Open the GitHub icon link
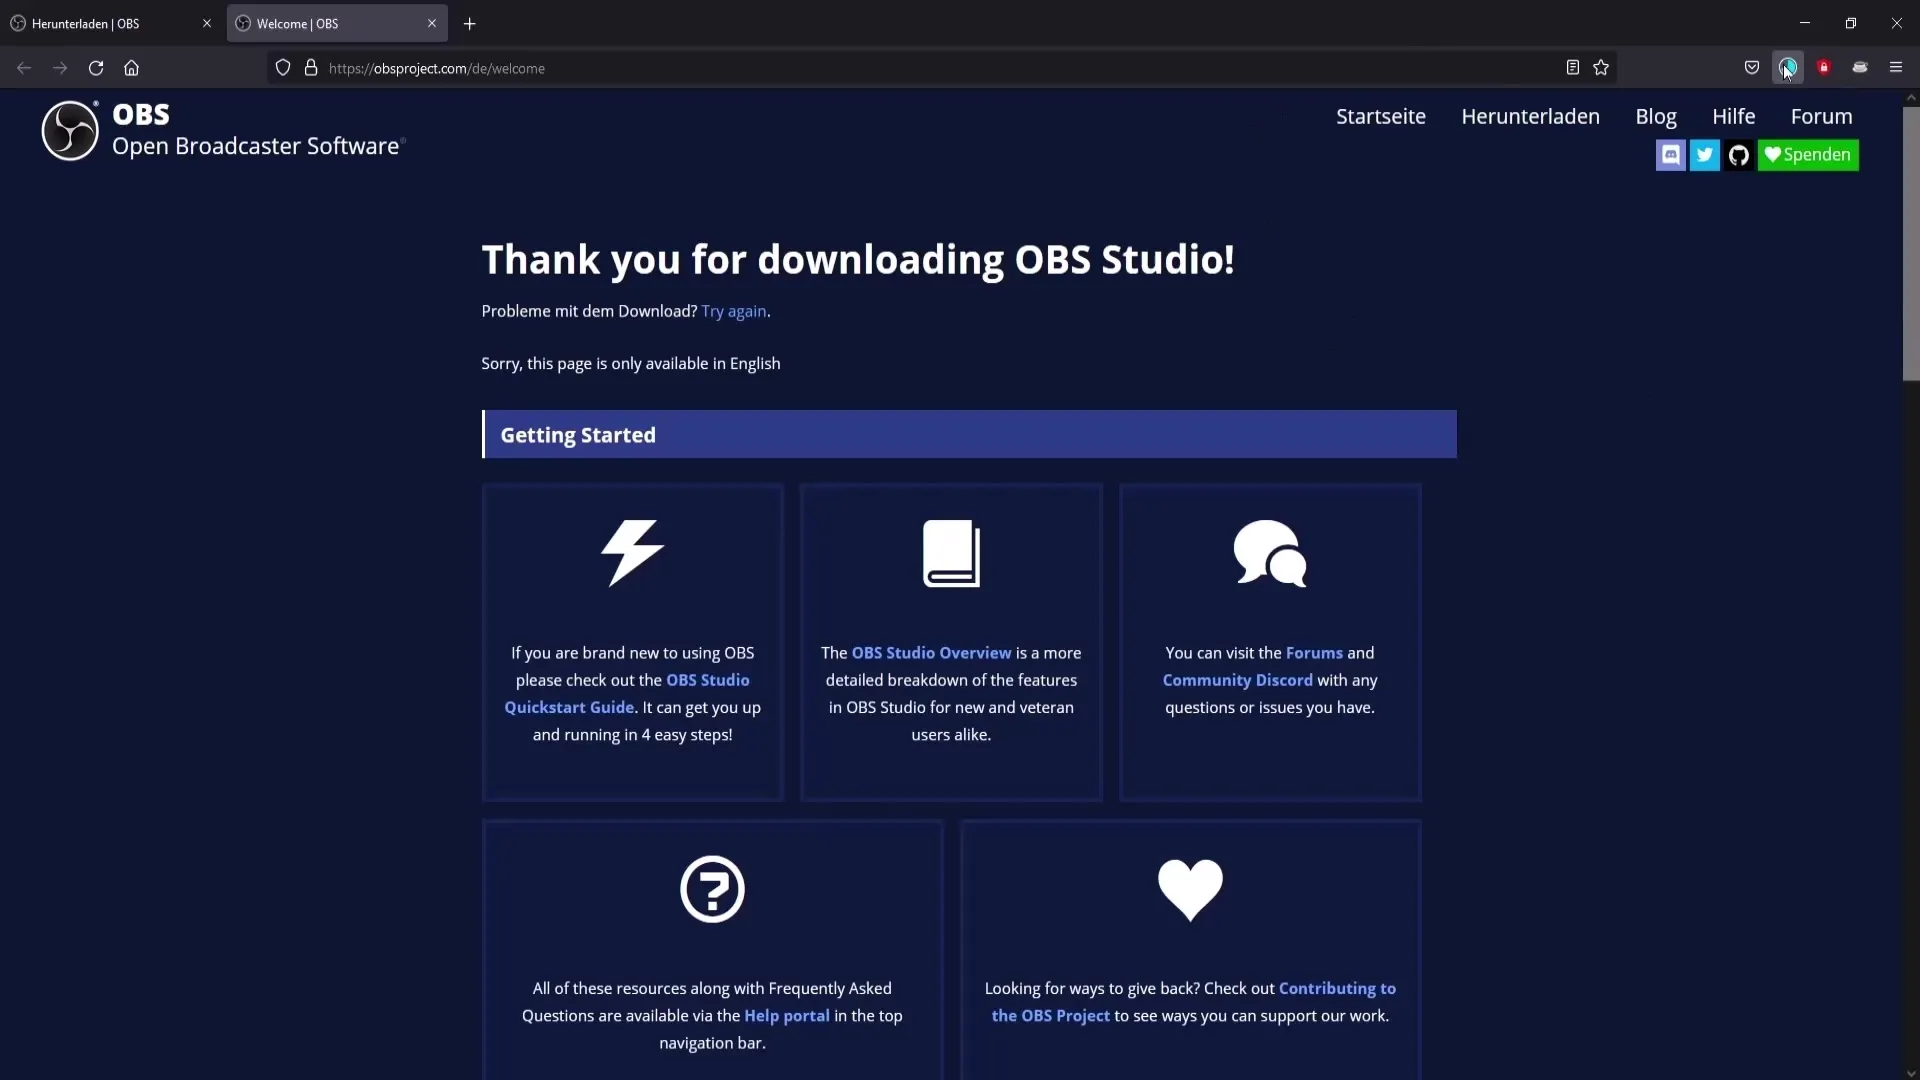 (1738, 155)
